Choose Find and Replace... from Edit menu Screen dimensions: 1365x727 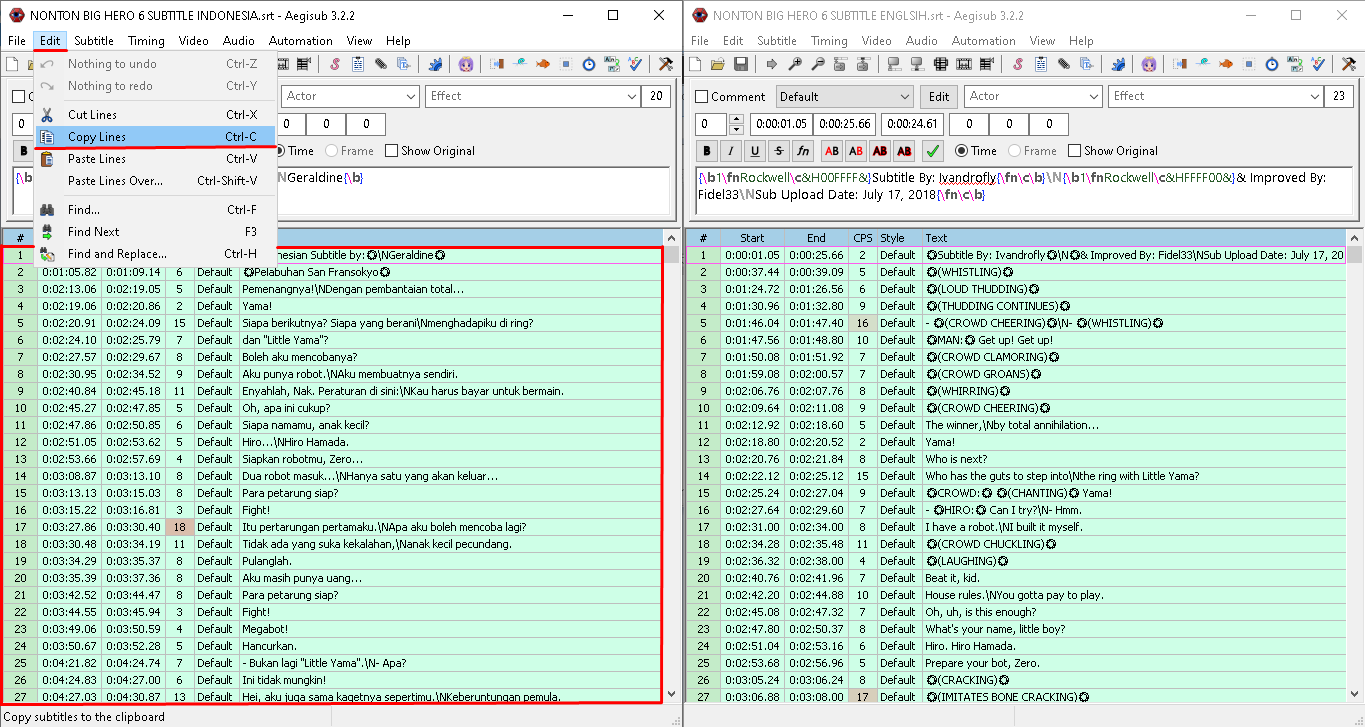pyautogui.click(x=155, y=254)
